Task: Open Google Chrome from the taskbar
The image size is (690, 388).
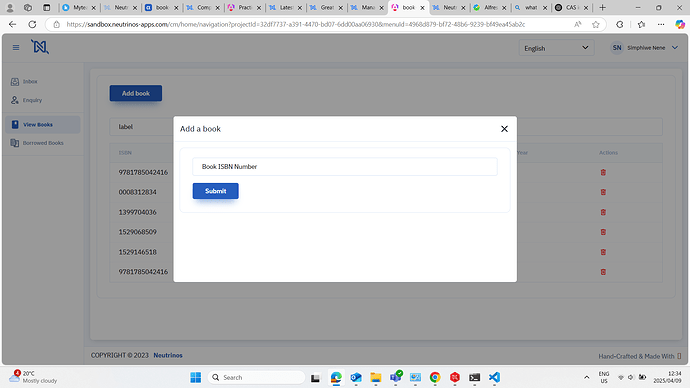Action: 435,377
